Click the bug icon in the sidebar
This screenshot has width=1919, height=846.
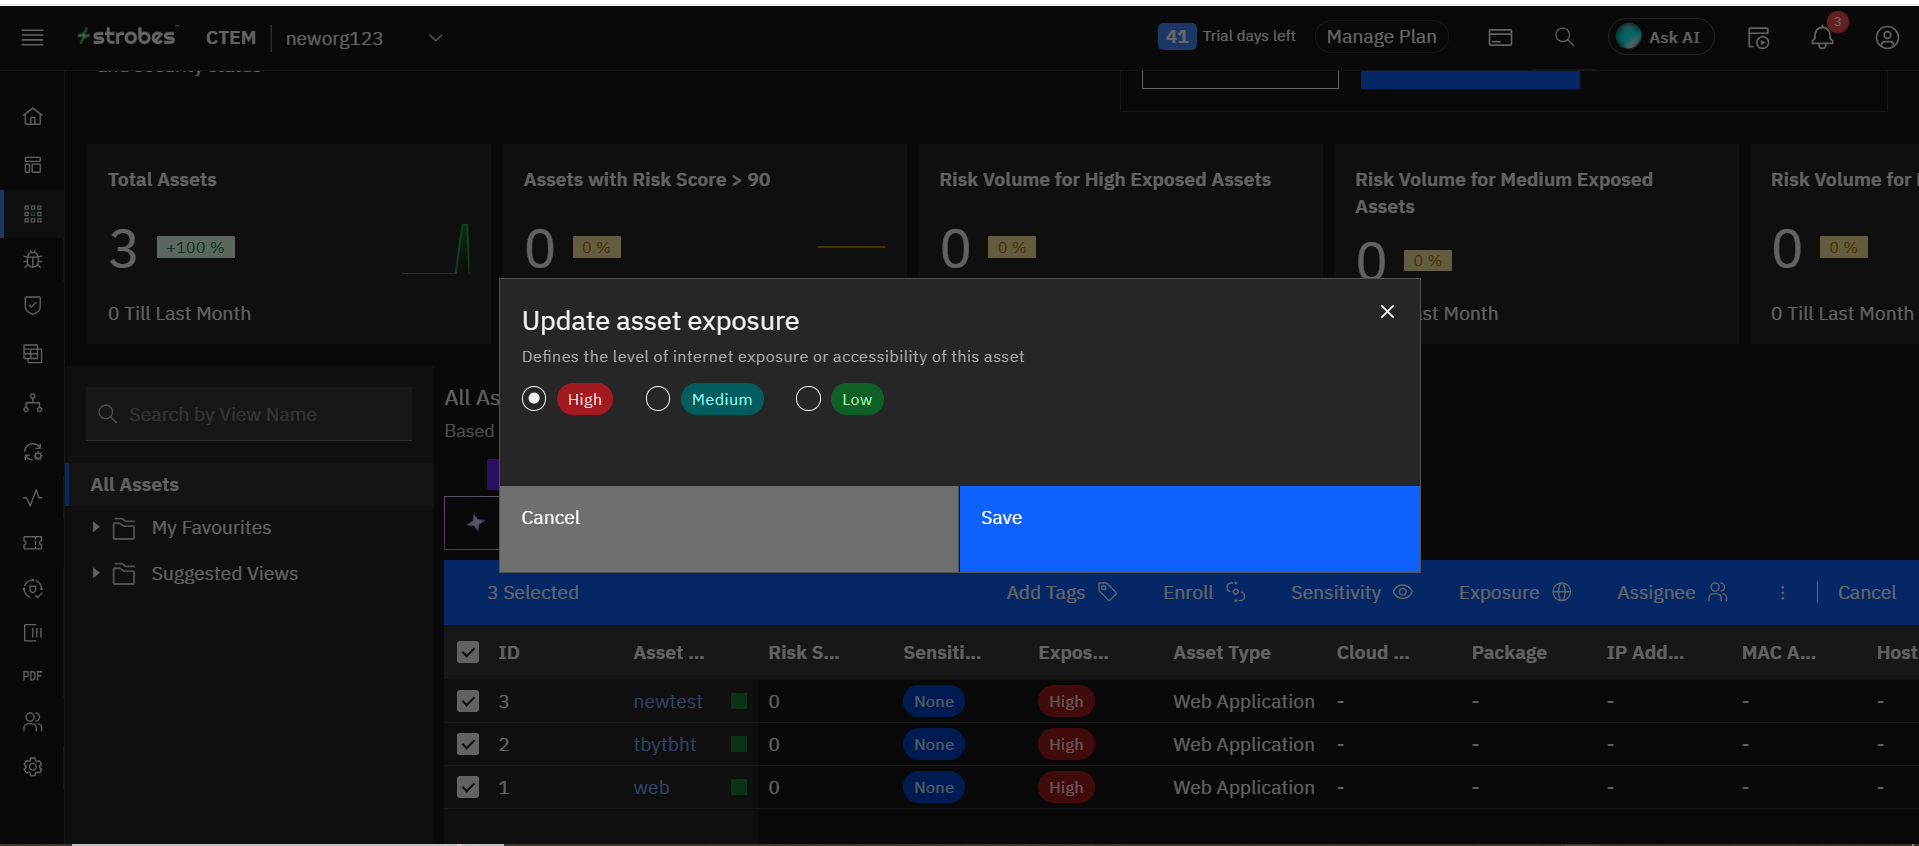(33, 260)
